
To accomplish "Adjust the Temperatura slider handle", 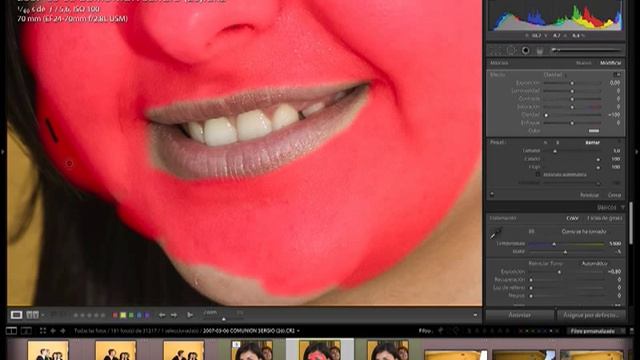I will (554, 244).
